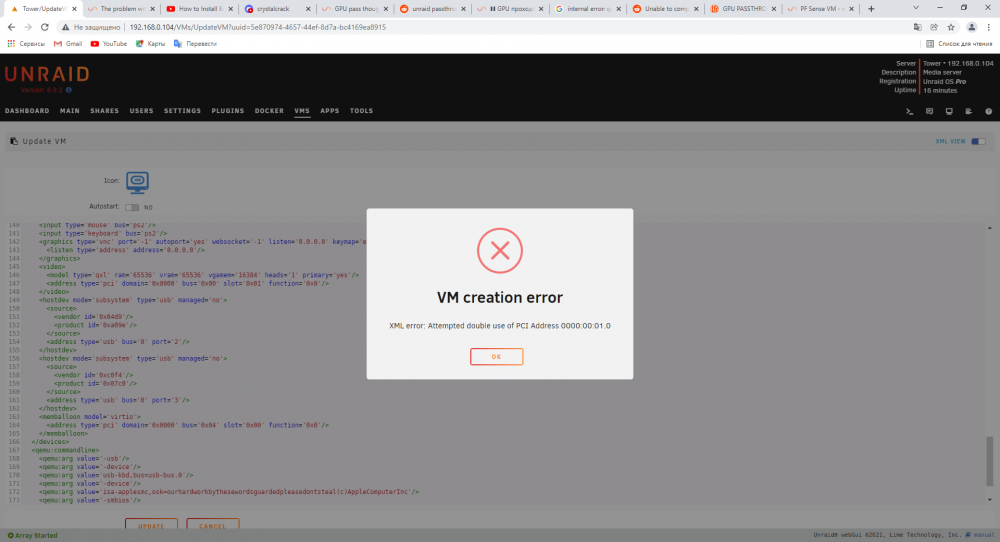Click the Update VM header icon
The height and width of the screenshot is (542, 1000).
[x=14, y=142]
